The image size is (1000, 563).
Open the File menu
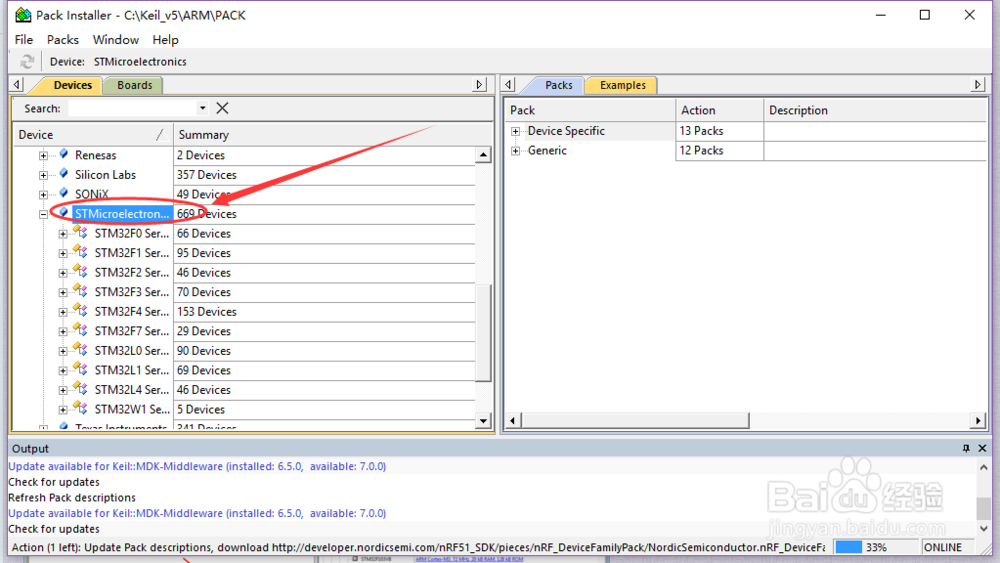coord(24,40)
